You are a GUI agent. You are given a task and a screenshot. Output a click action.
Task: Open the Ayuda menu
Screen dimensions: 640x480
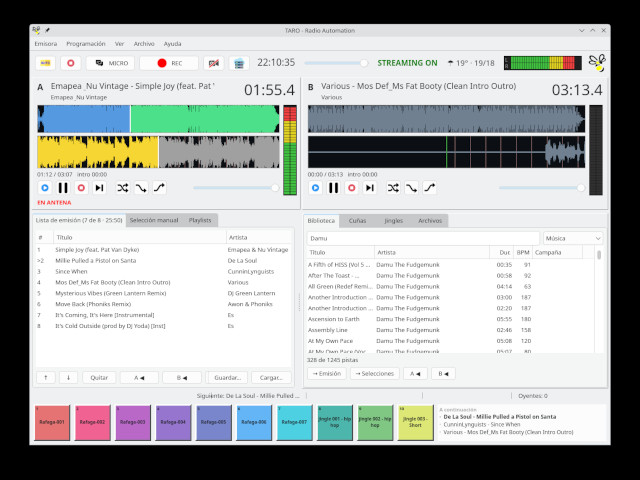(172, 44)
